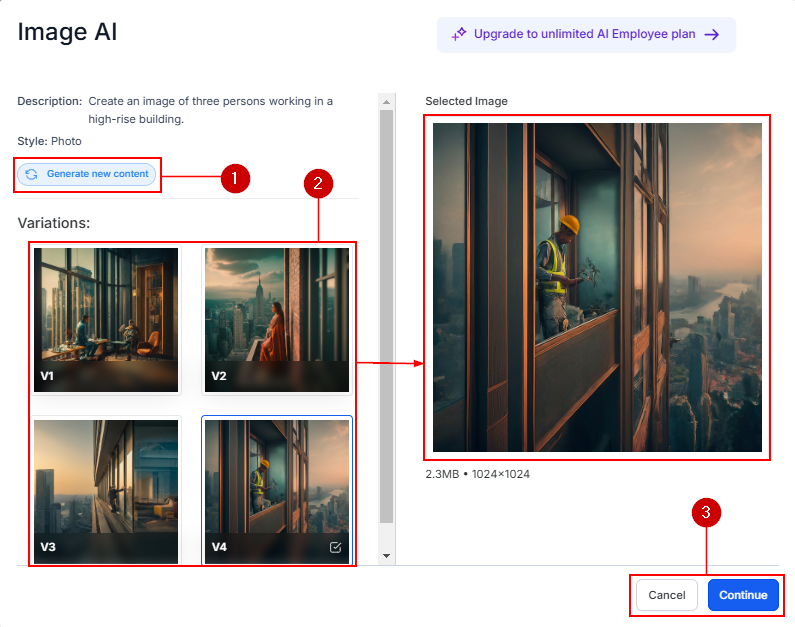This screenshot has width=795, height=627.
Task: Choose variation V2 with woman on balcony
Action: pos(277,319)
